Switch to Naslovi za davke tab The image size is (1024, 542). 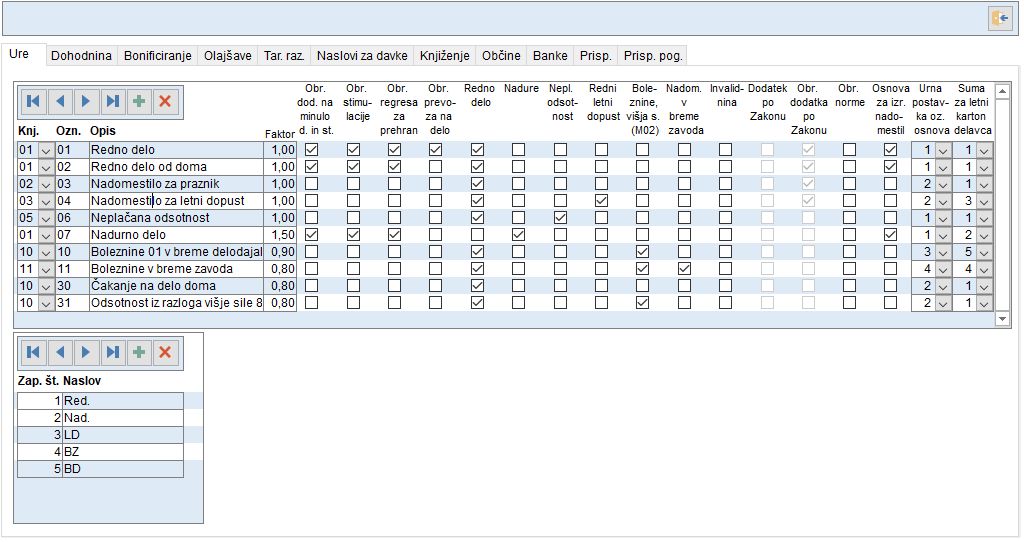(362, 56)
